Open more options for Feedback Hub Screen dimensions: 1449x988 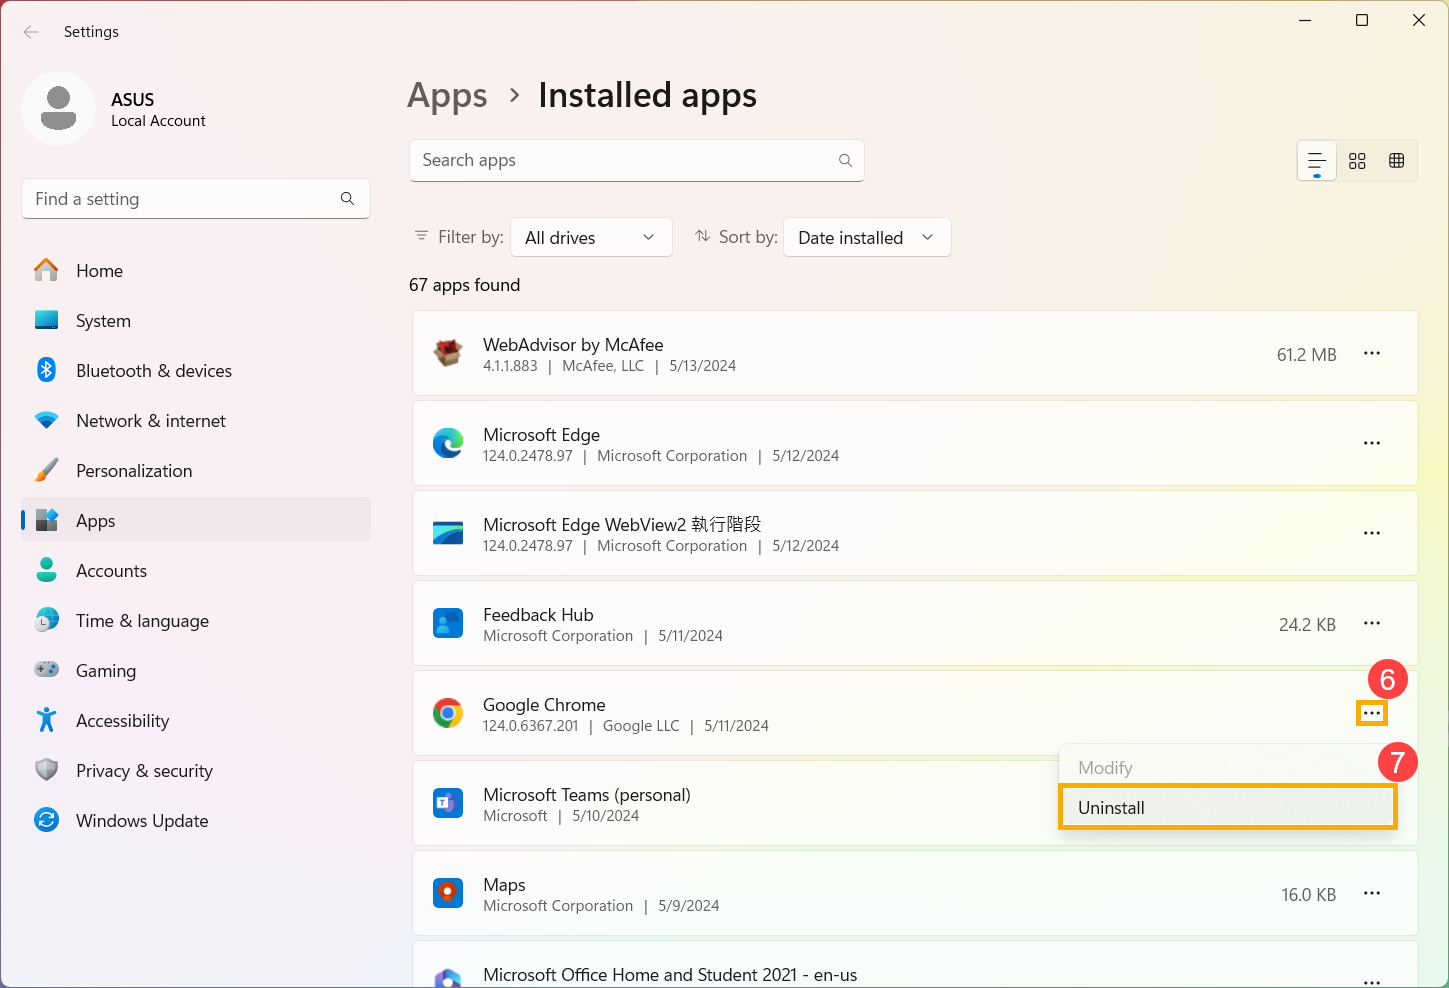(x=1372, y=623)
